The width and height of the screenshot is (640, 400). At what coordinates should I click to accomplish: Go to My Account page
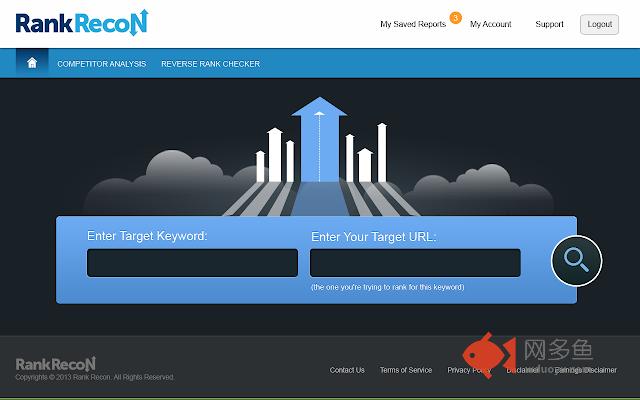click(491, 24)
